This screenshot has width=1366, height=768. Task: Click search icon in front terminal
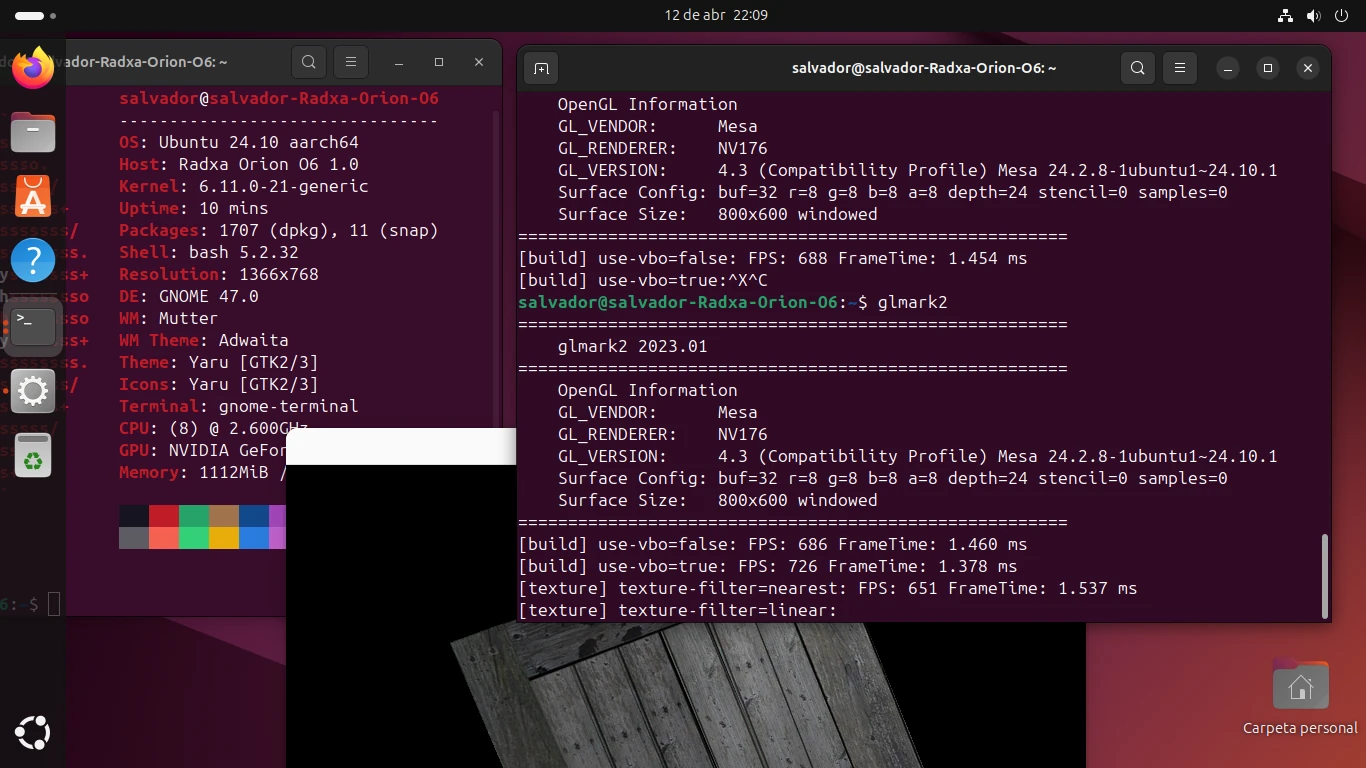tap(1138, 68)
